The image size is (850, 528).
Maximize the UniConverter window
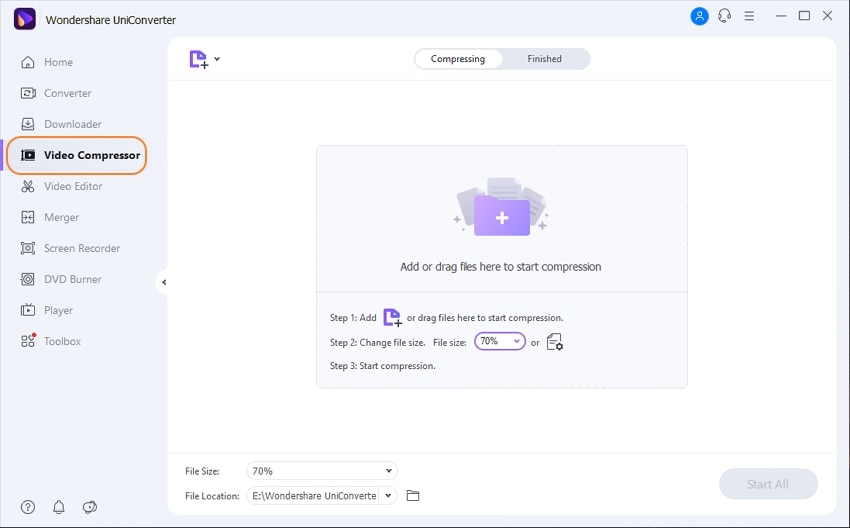click(804, 16)
